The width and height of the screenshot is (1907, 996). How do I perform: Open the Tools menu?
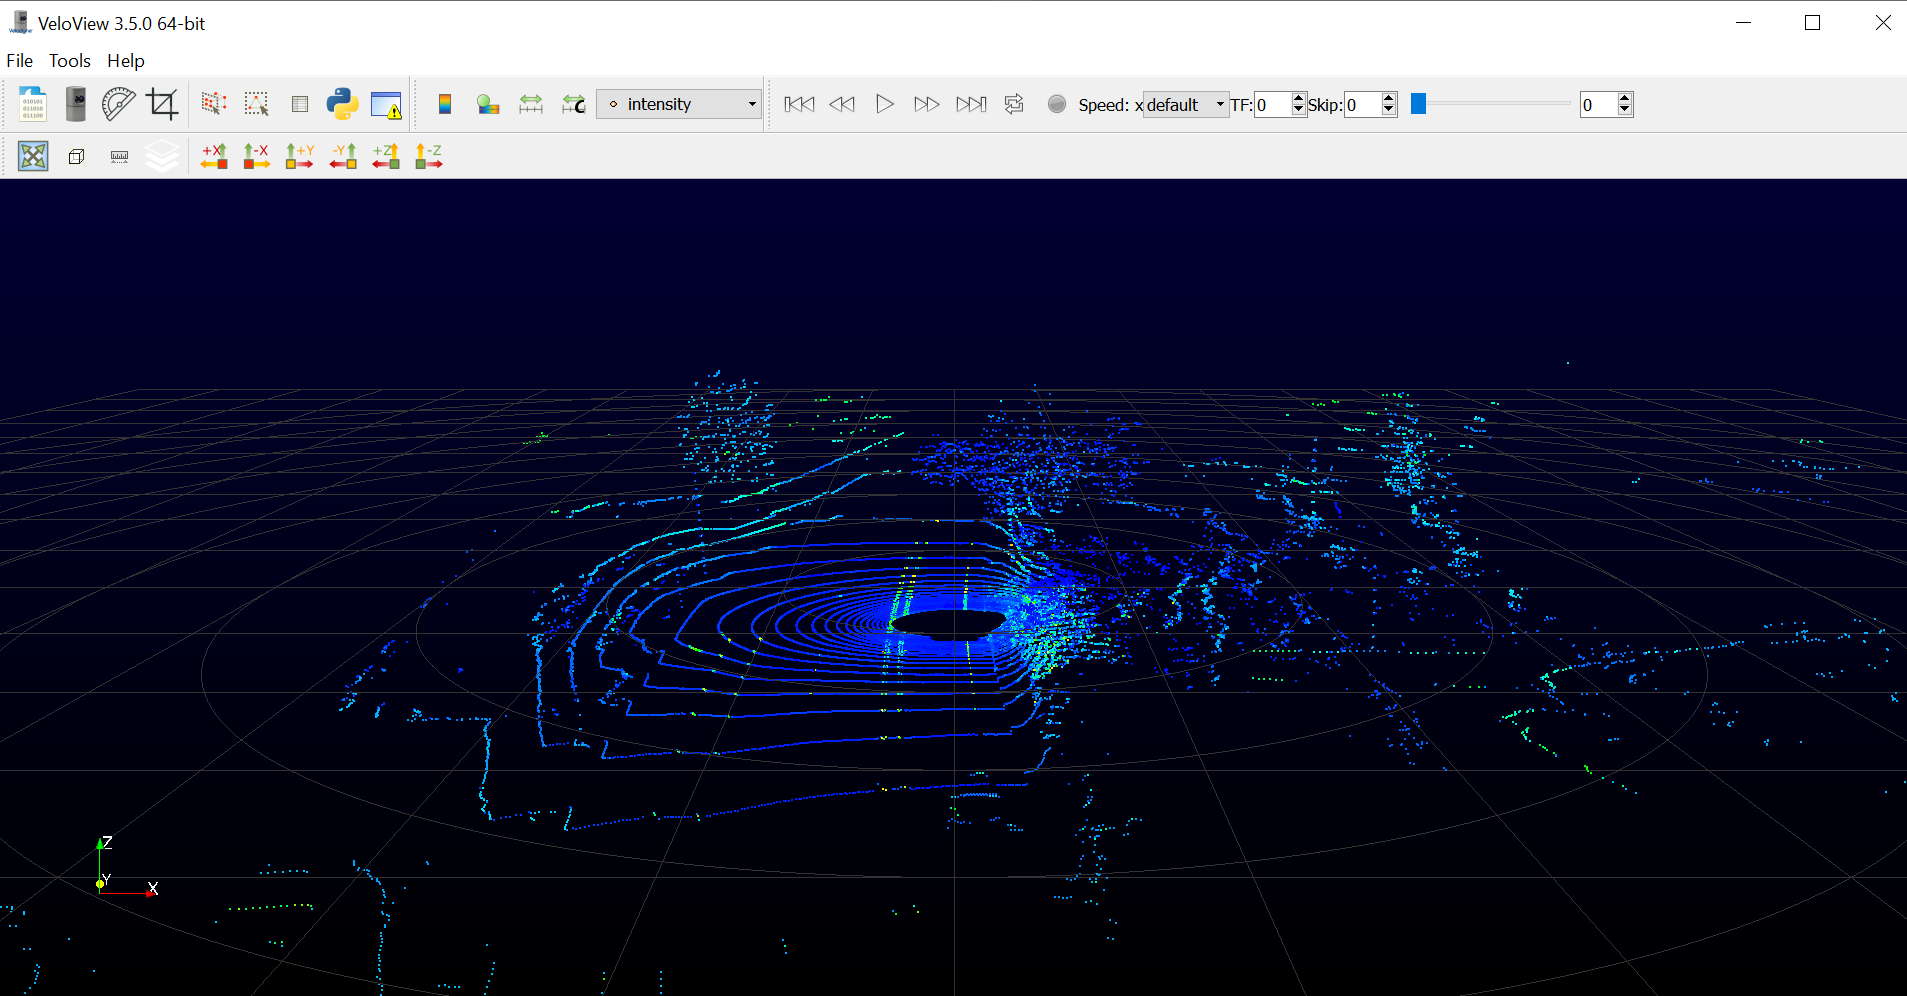click(x=68, y=60)
